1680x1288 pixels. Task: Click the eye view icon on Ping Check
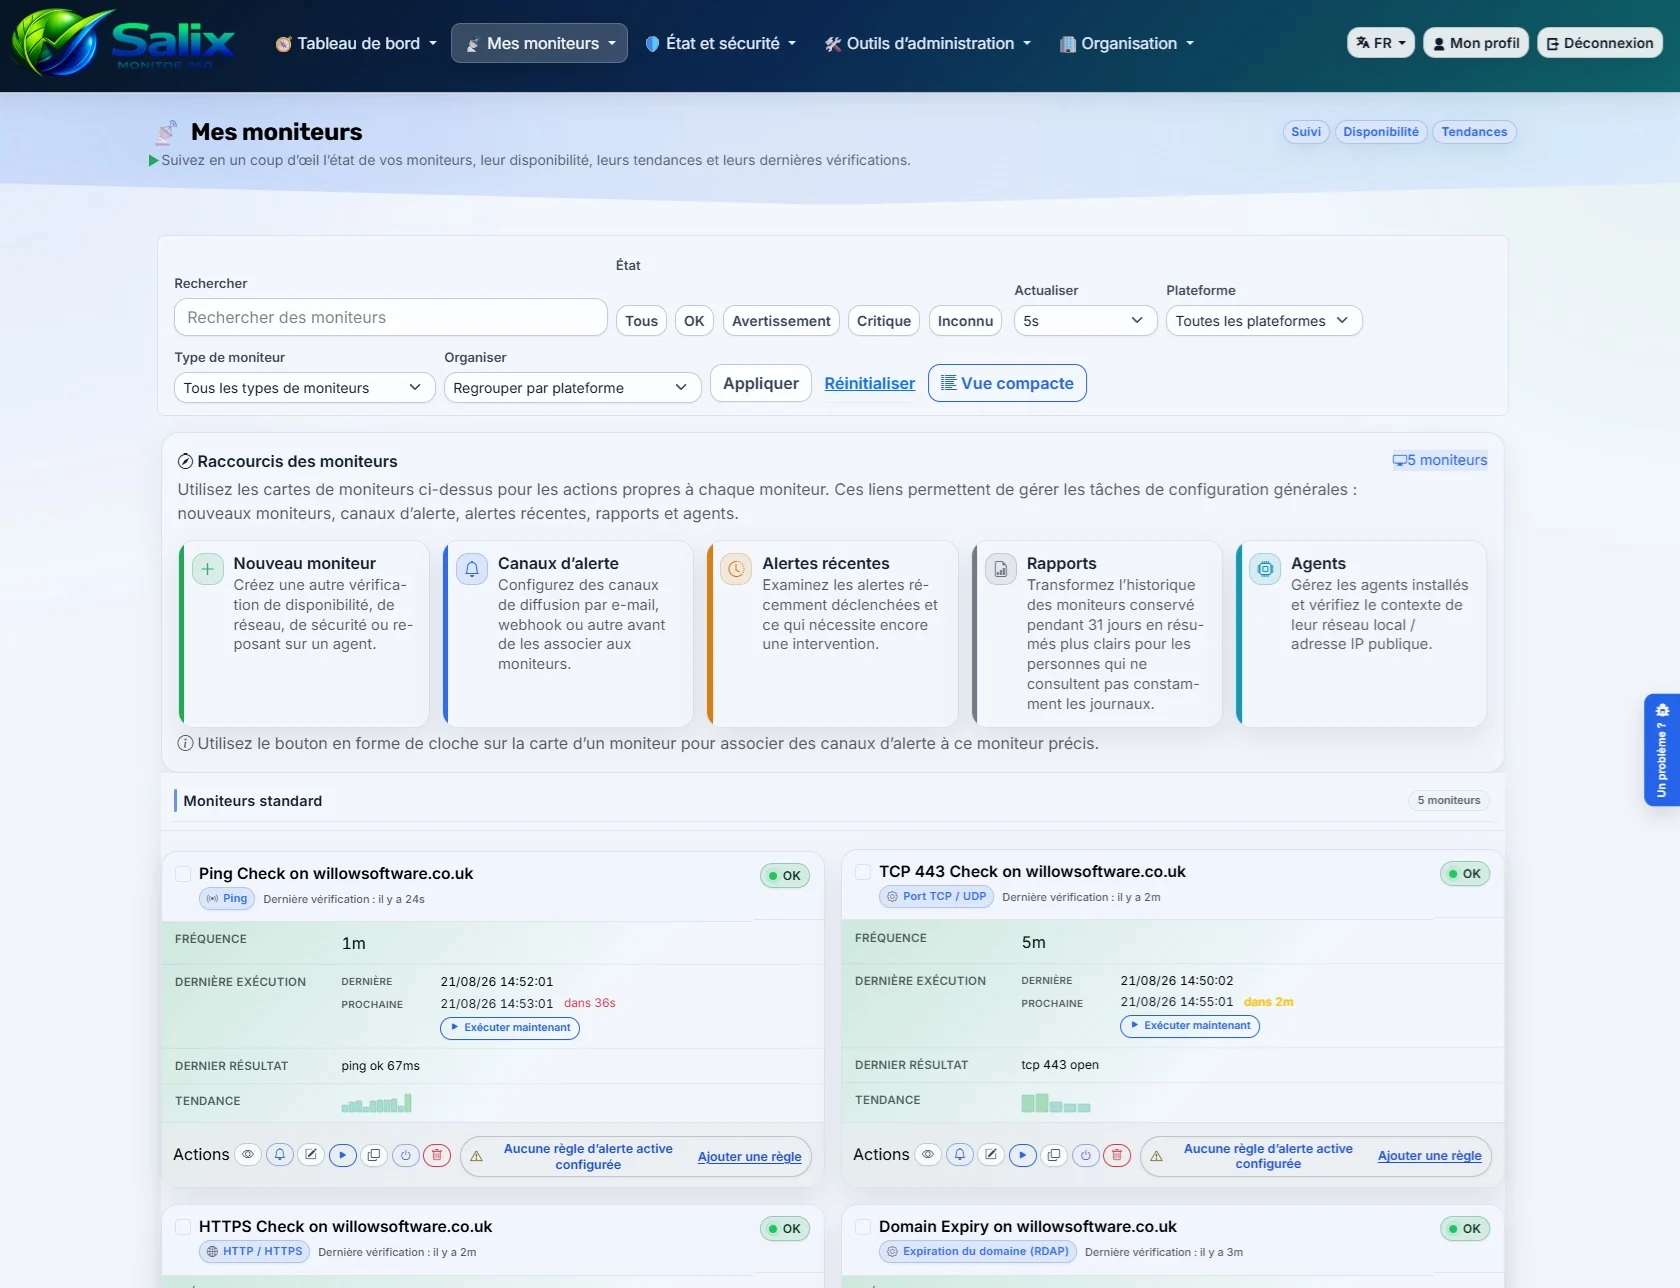pyautogui.click(x=248, y=1155)
